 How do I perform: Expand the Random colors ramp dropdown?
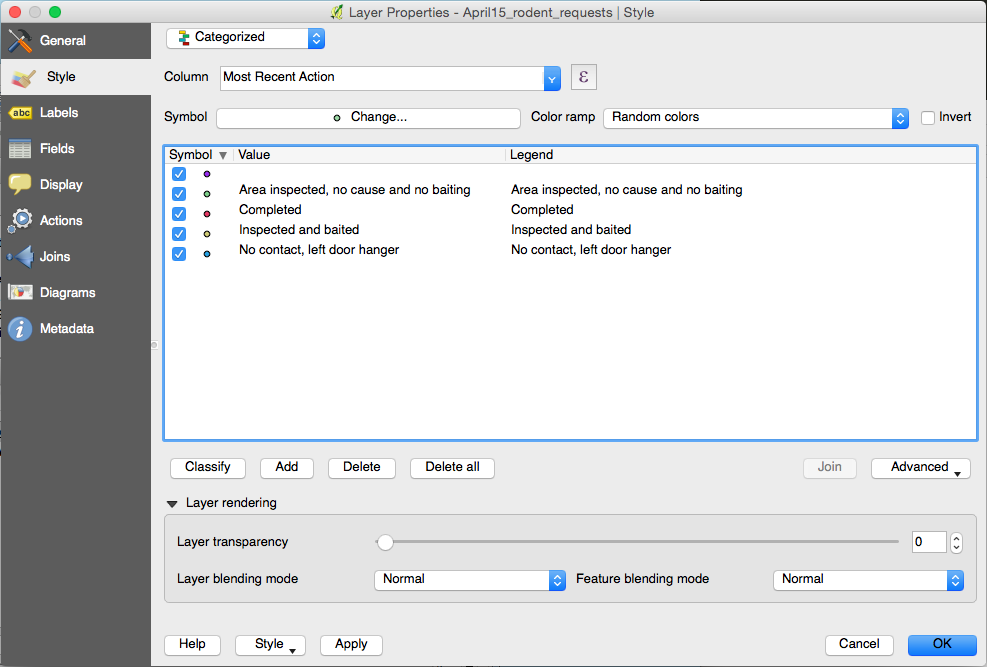(x=755, y=117)
